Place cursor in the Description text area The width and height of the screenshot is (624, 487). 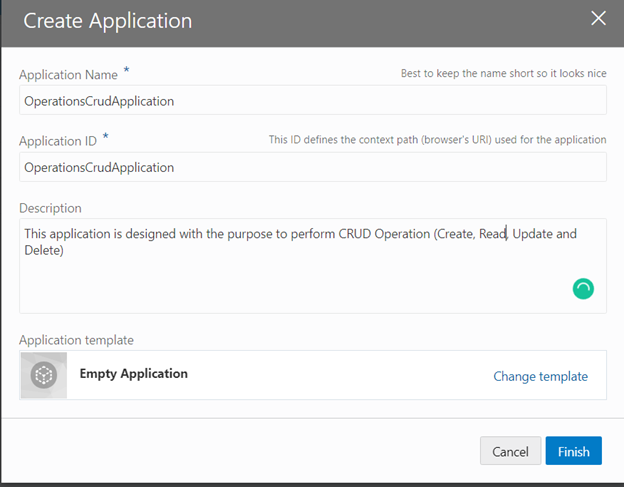click(x=313, y=266)
